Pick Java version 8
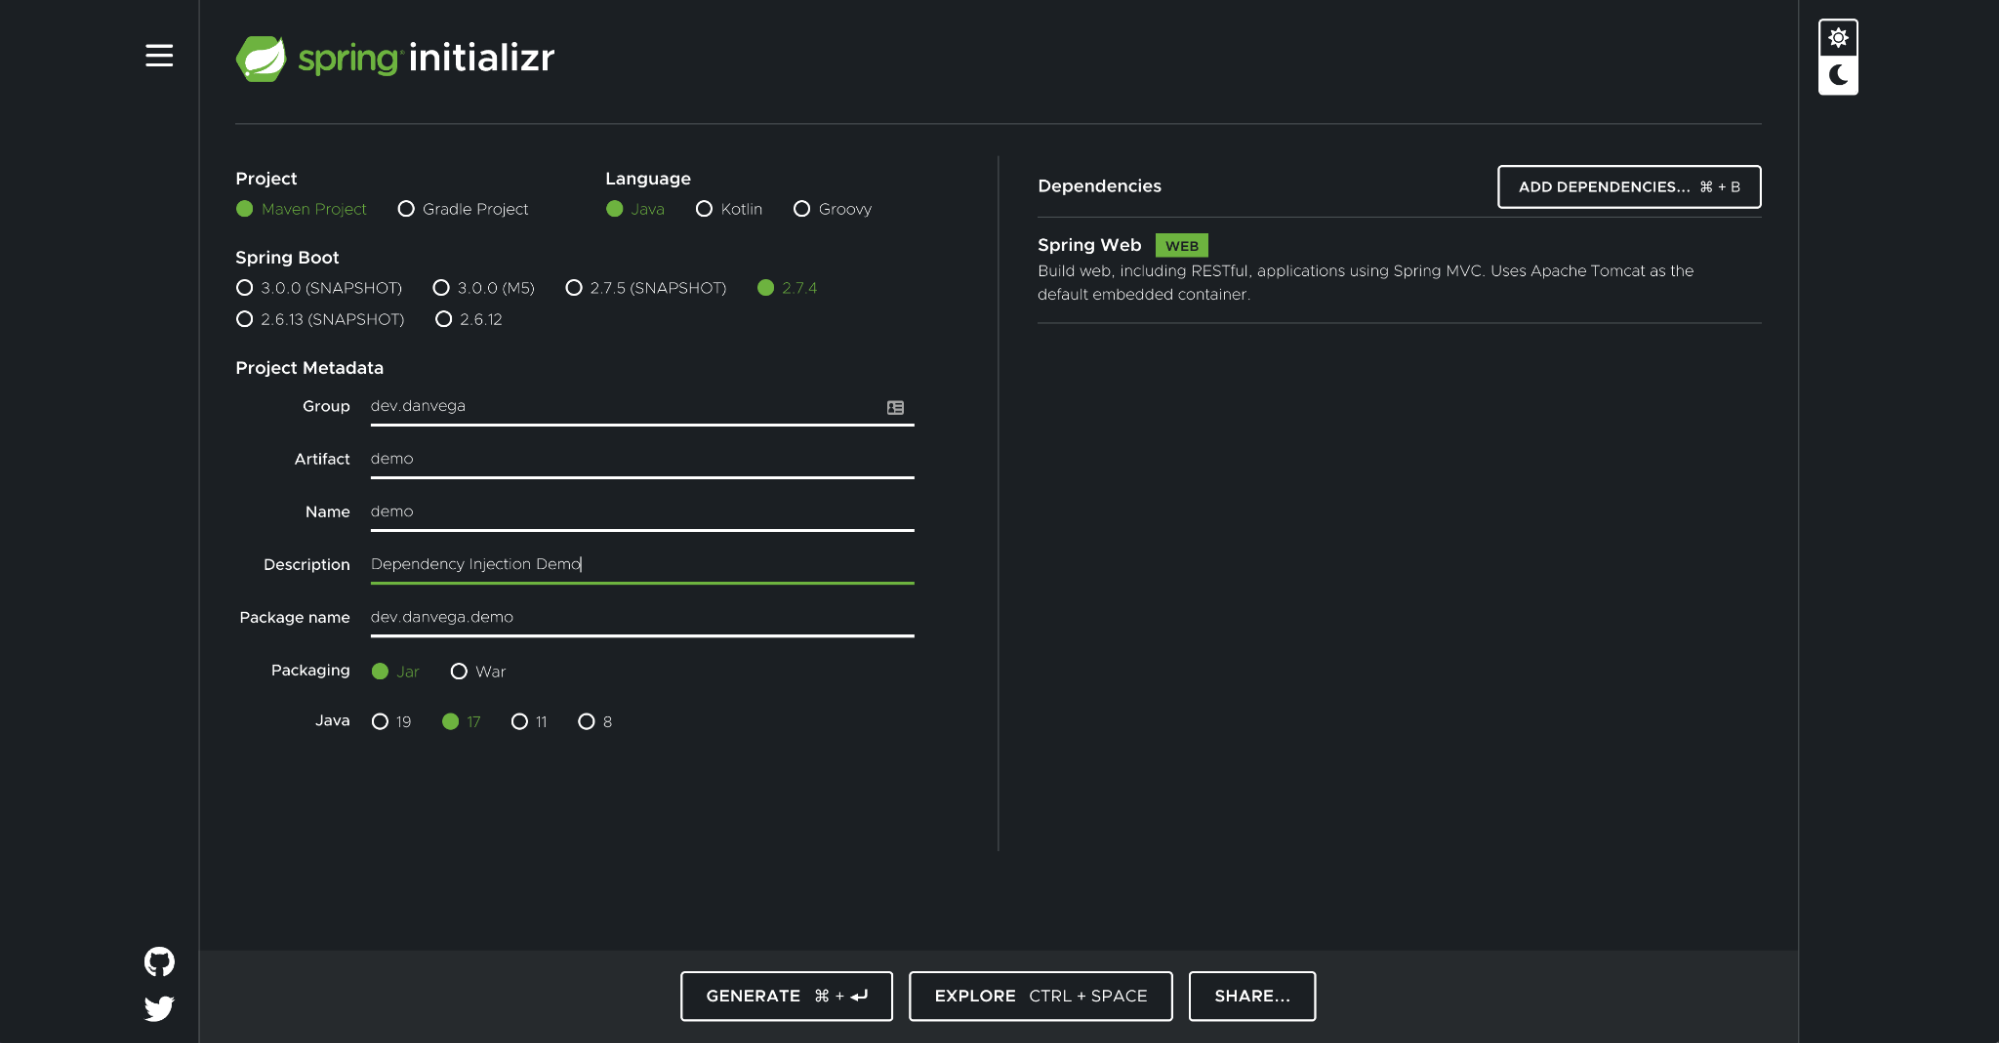The width and height of the screenshot is (1999, 1044). [595, 722]
